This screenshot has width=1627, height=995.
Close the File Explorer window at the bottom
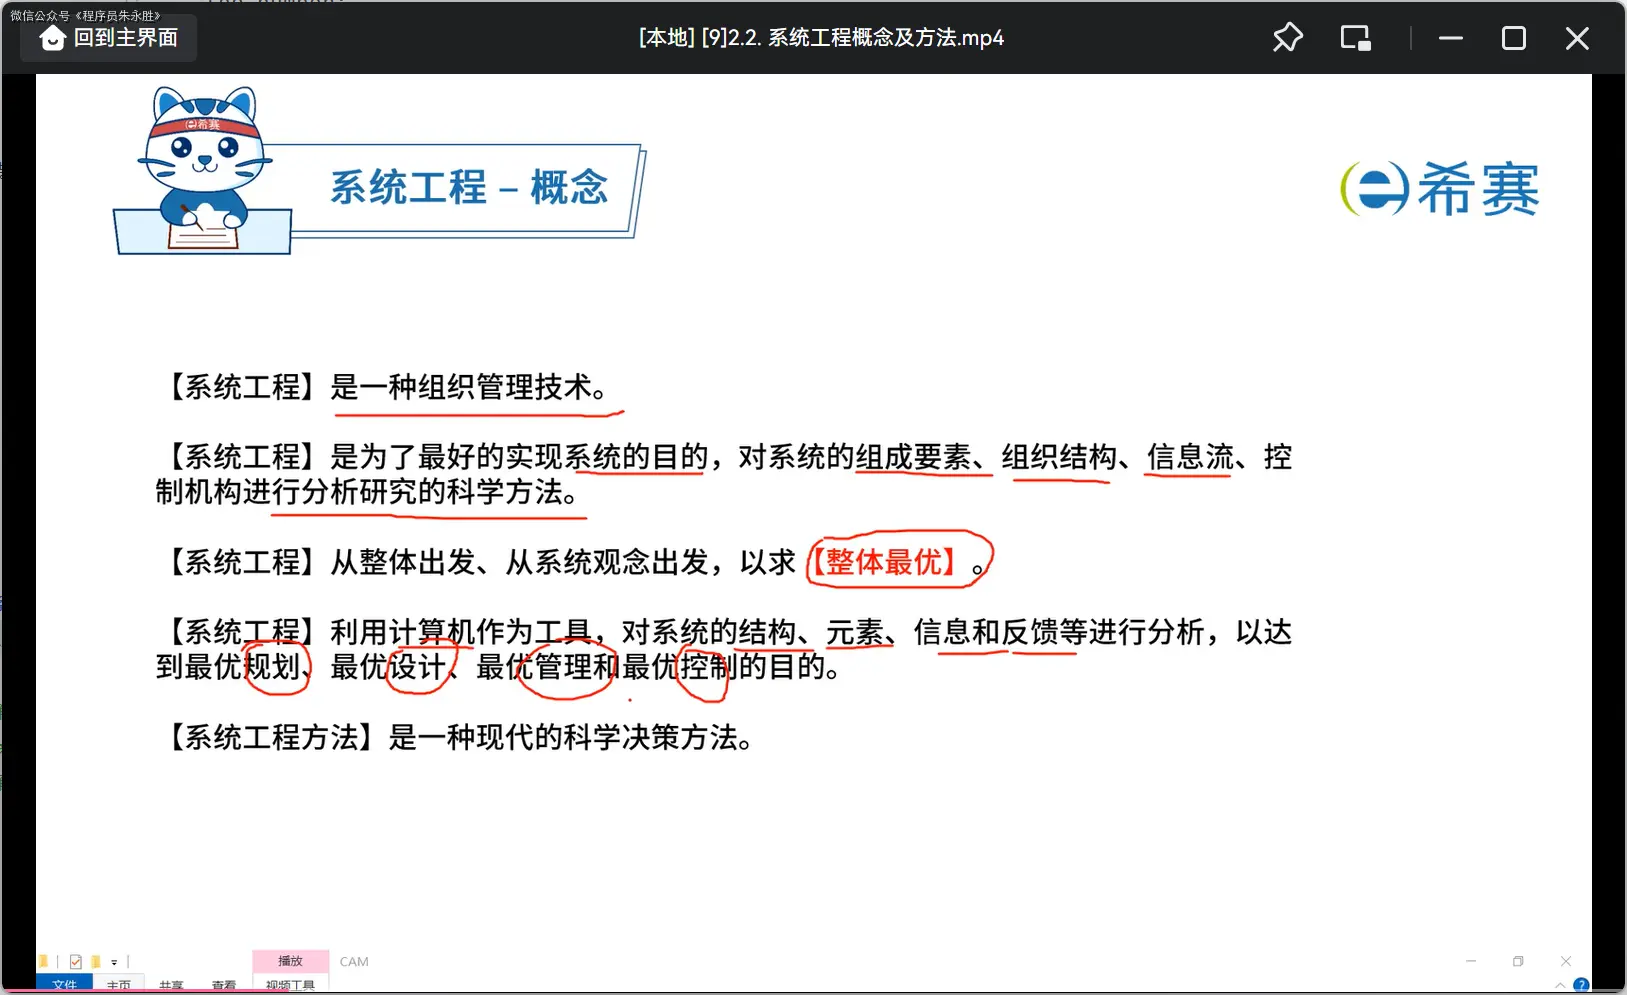(1566, 961)
